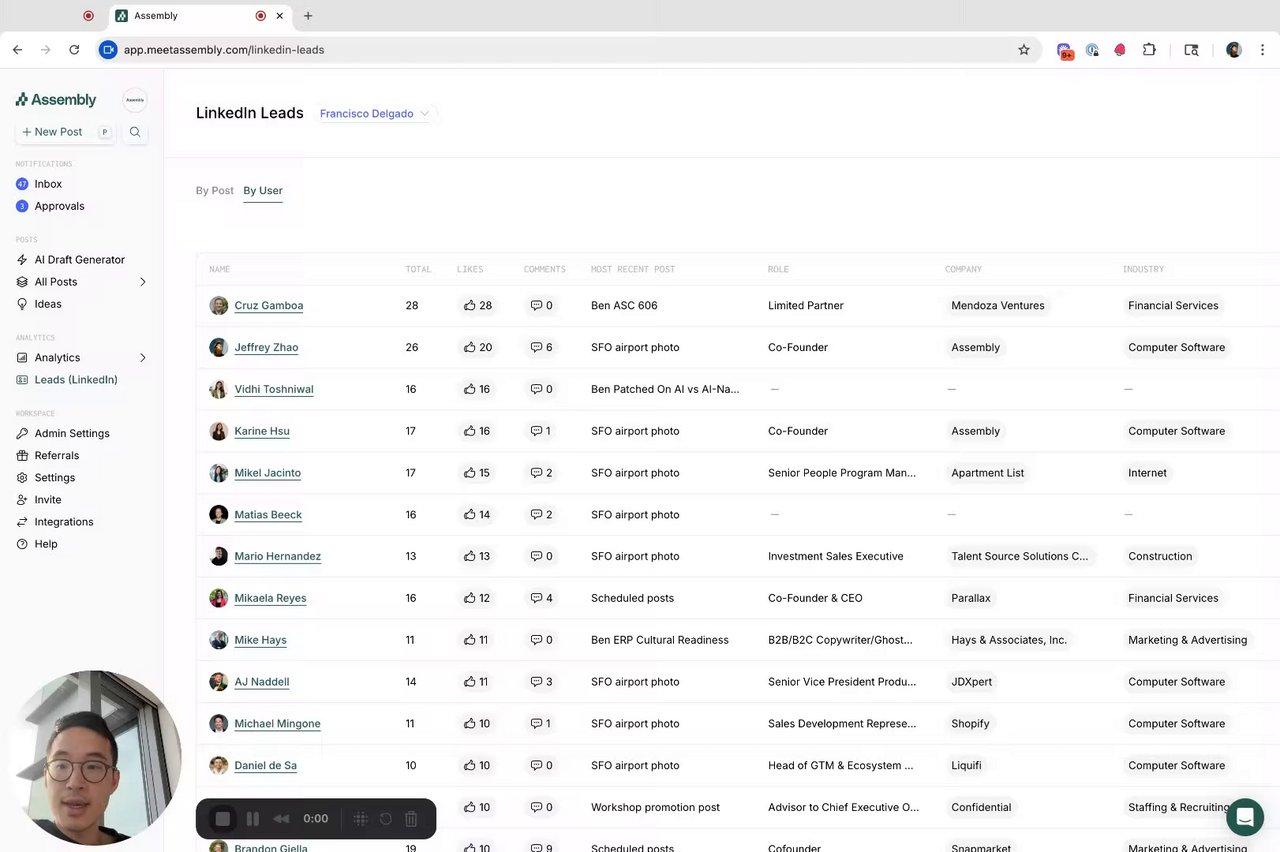
Task: Switch to the By Post tab
Action: [x=215, y=191]
